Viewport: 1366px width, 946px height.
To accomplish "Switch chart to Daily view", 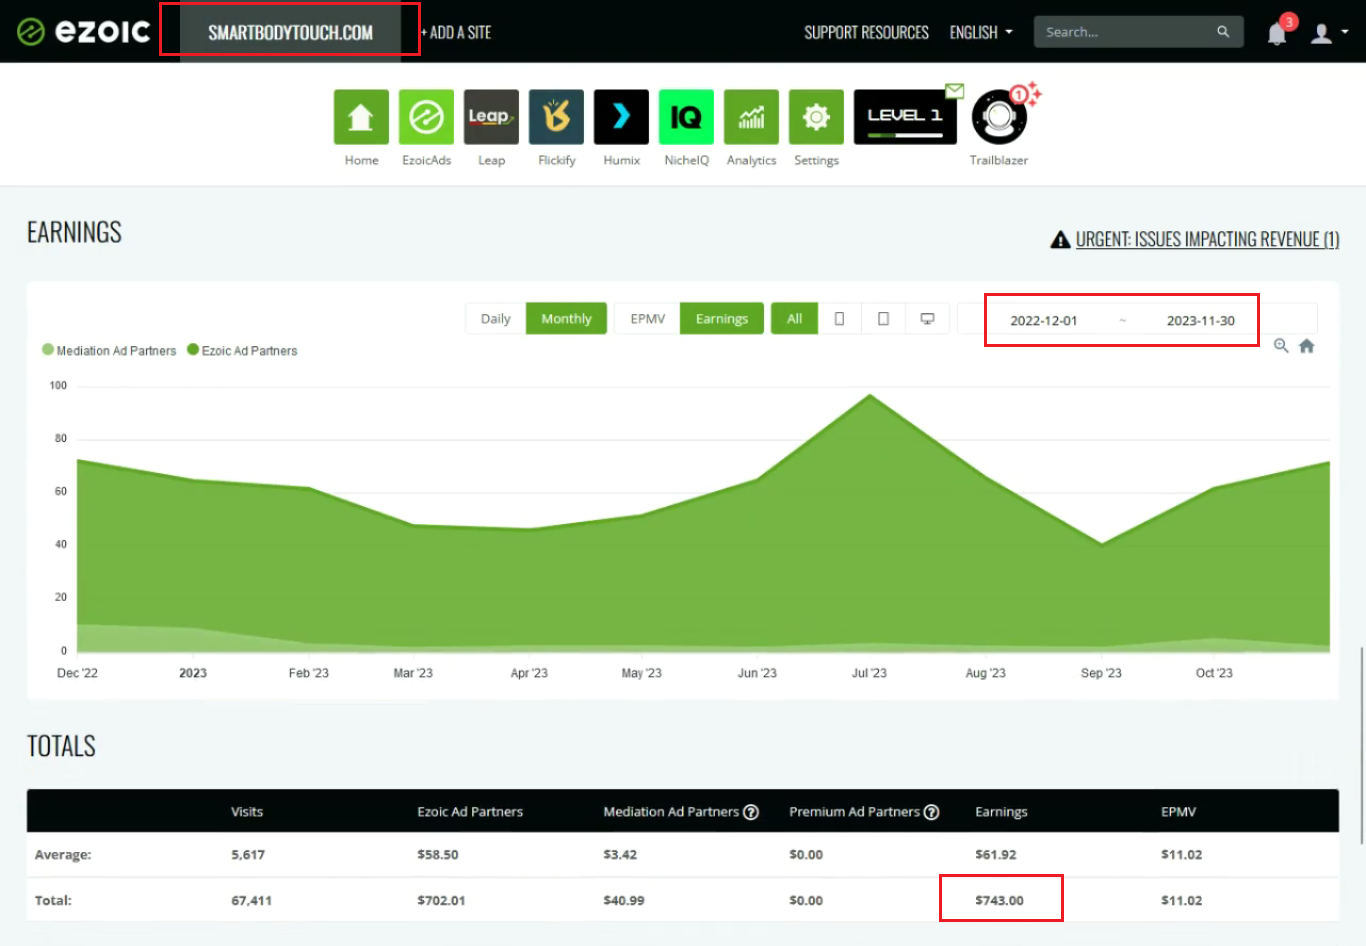I will pos(495,319).
